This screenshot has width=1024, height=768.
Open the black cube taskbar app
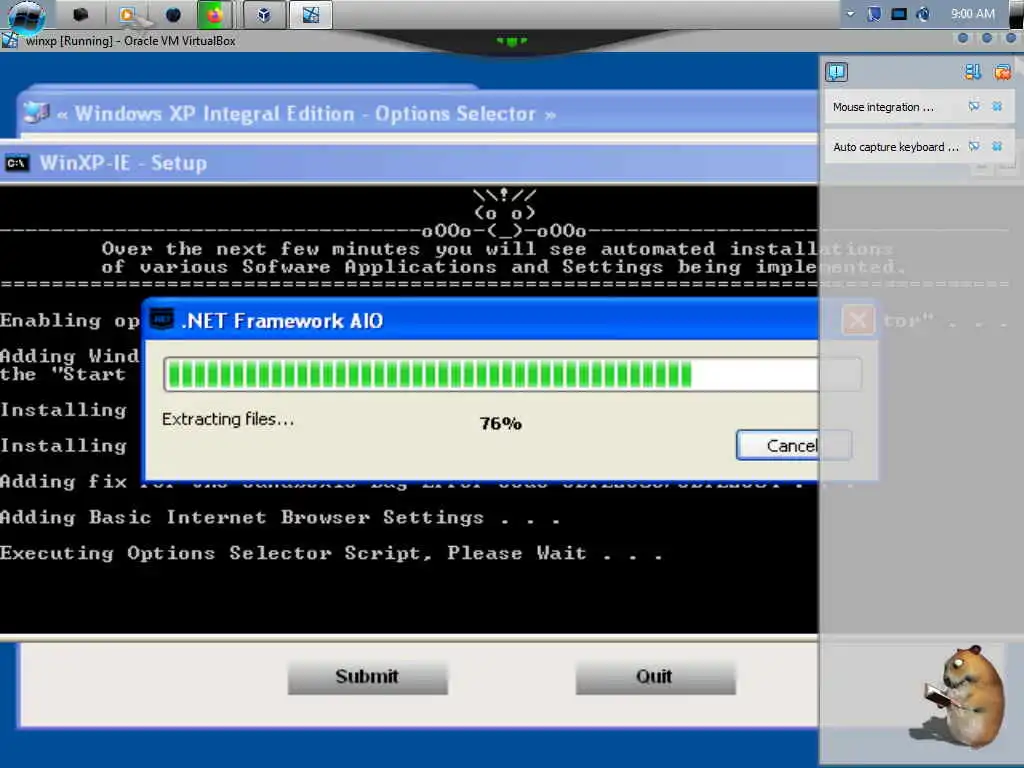pos(80,14)
